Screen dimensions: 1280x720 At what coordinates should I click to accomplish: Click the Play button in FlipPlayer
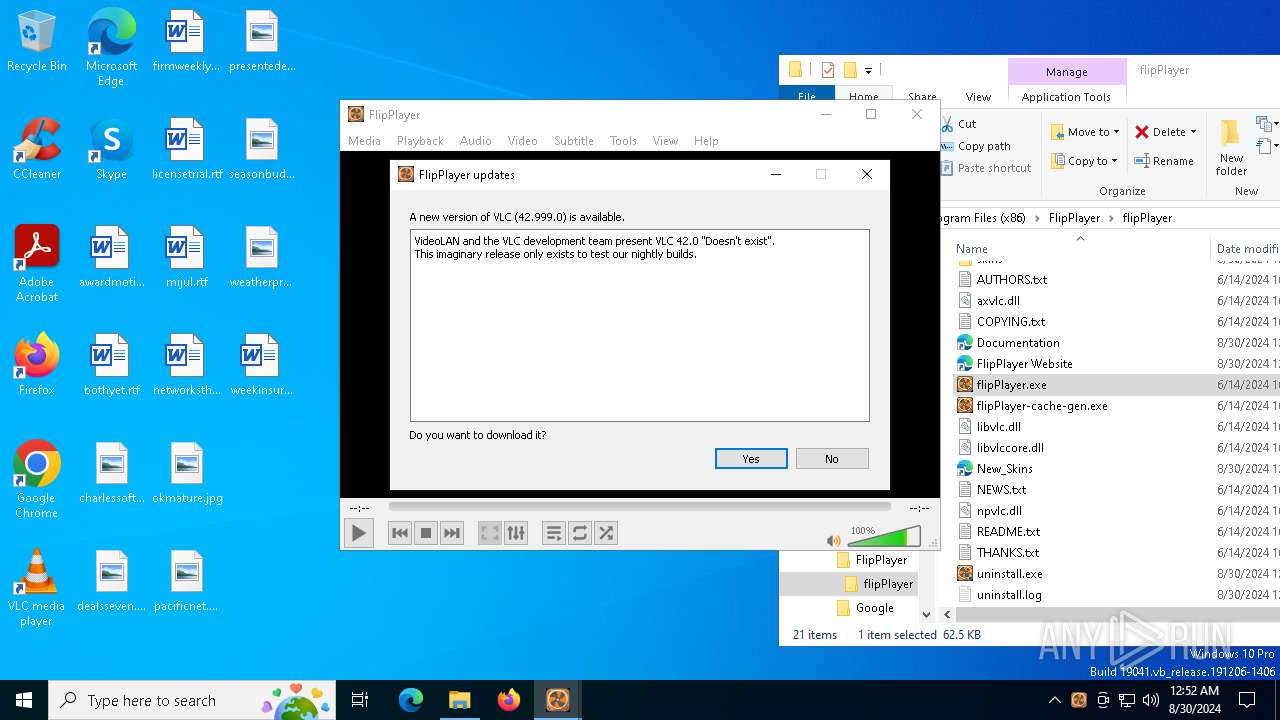[358, 533]
